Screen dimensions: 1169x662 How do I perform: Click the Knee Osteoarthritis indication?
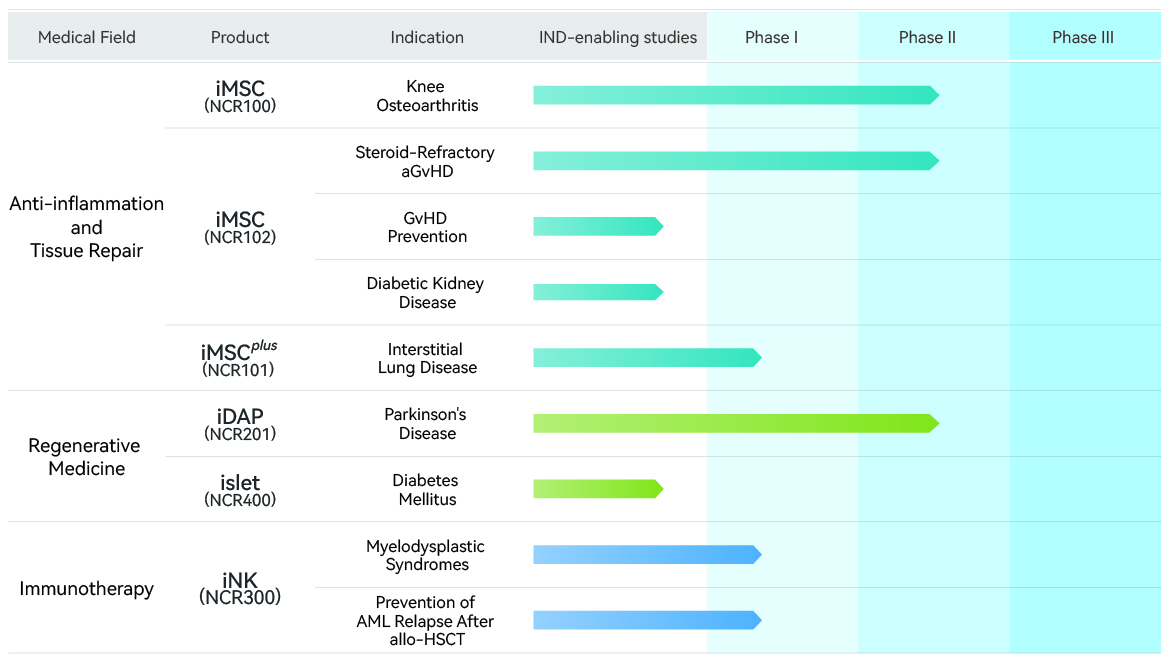[427, 96]
